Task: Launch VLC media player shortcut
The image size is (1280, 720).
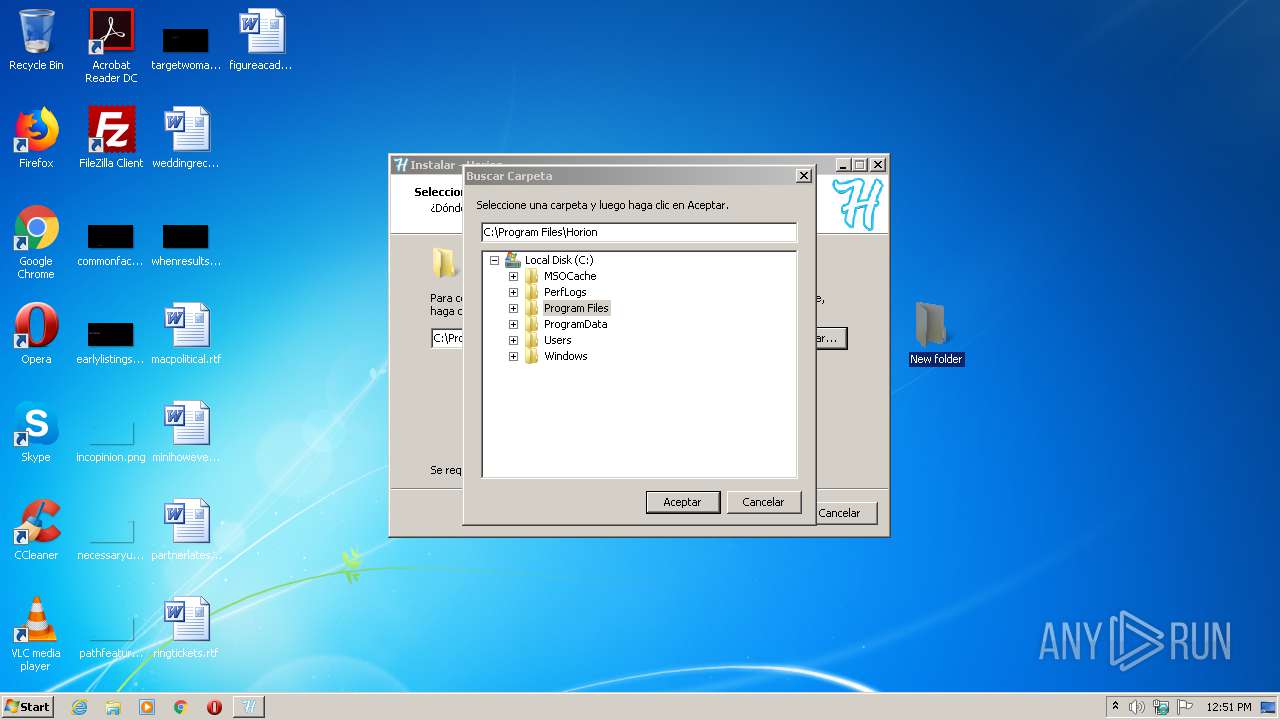Action: point(36,635)
